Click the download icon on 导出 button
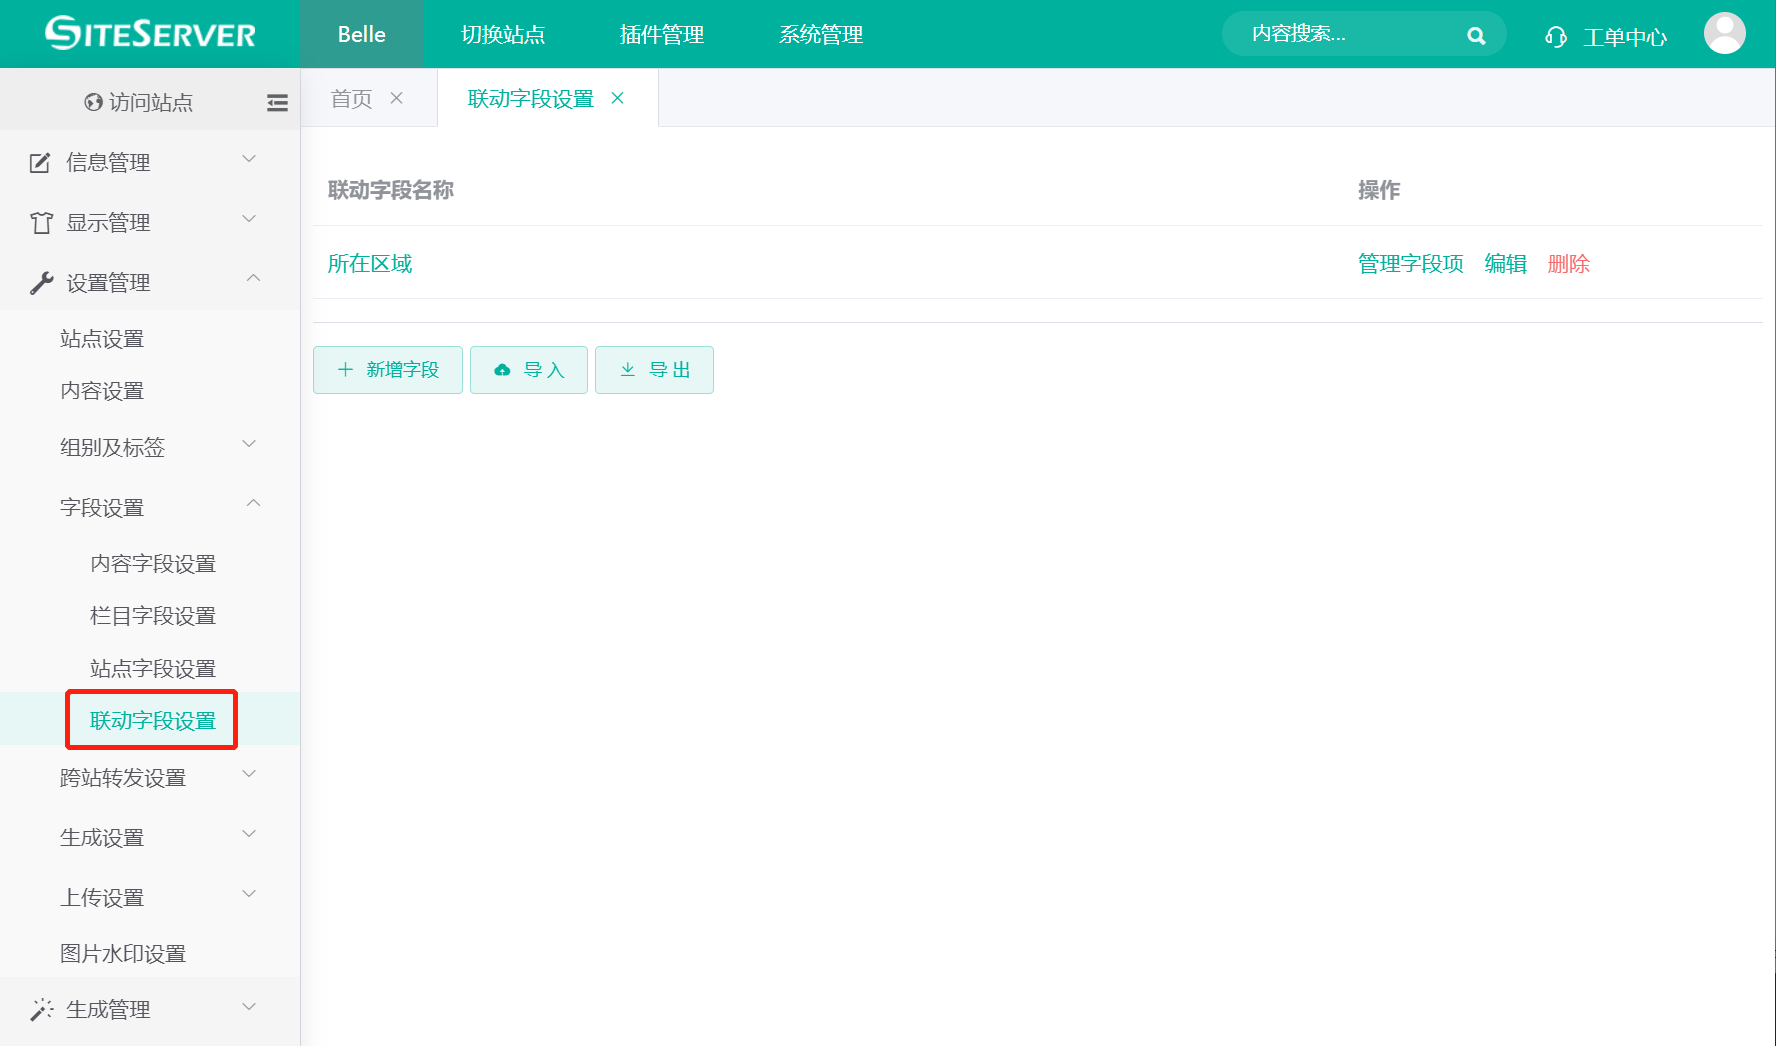Screen dimensions: 1776x1046 click(628, 369)
